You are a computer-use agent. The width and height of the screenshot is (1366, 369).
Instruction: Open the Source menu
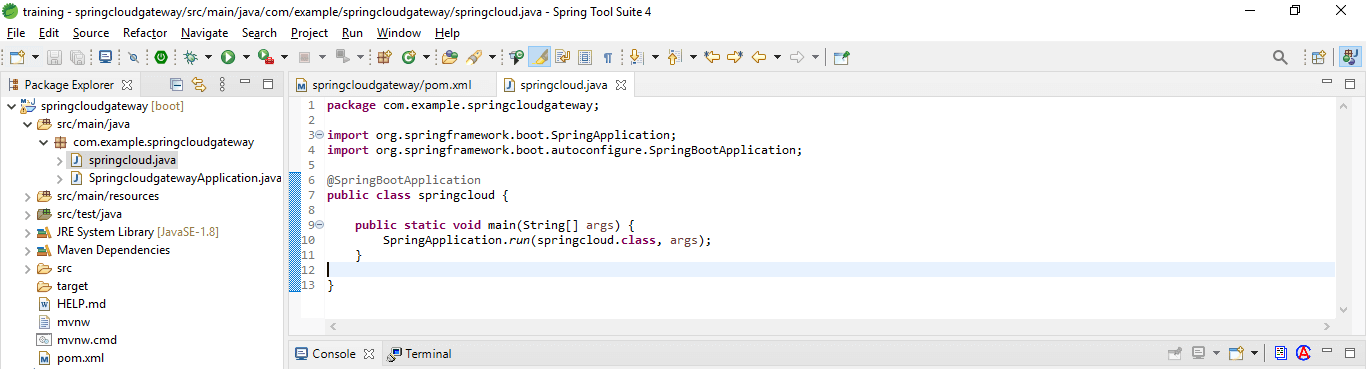[91, 33]
